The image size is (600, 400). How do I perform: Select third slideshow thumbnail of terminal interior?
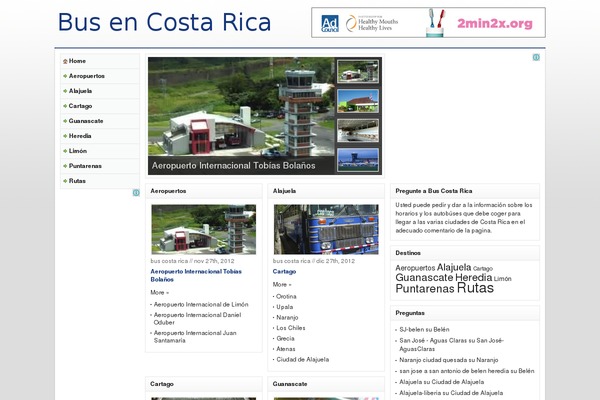coord(358,131)
